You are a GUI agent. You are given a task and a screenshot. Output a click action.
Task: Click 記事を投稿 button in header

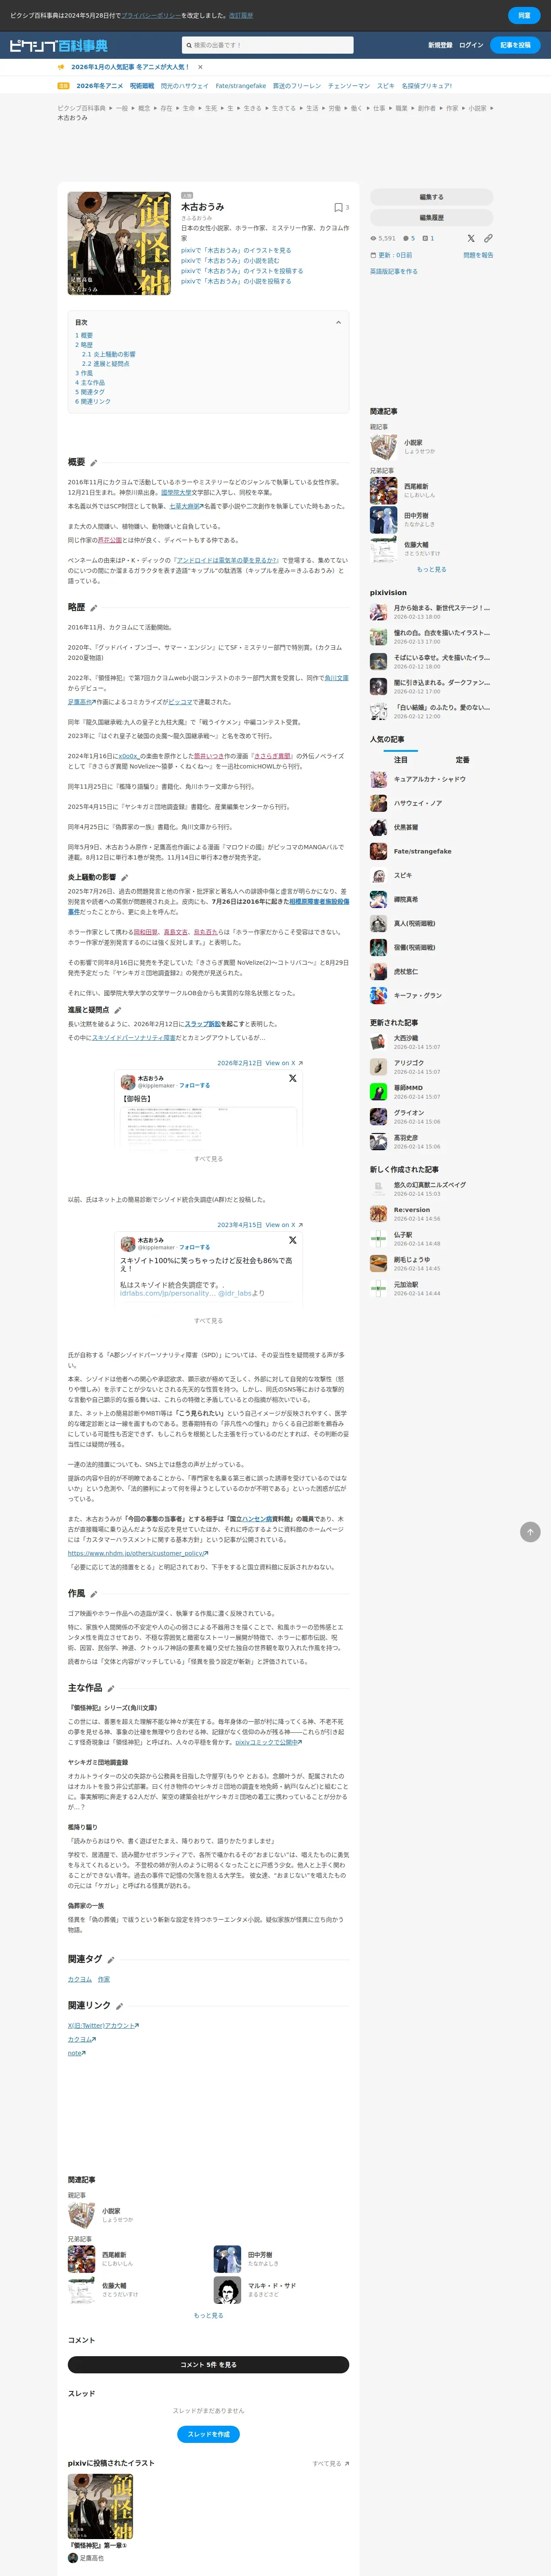coord(516,45)
